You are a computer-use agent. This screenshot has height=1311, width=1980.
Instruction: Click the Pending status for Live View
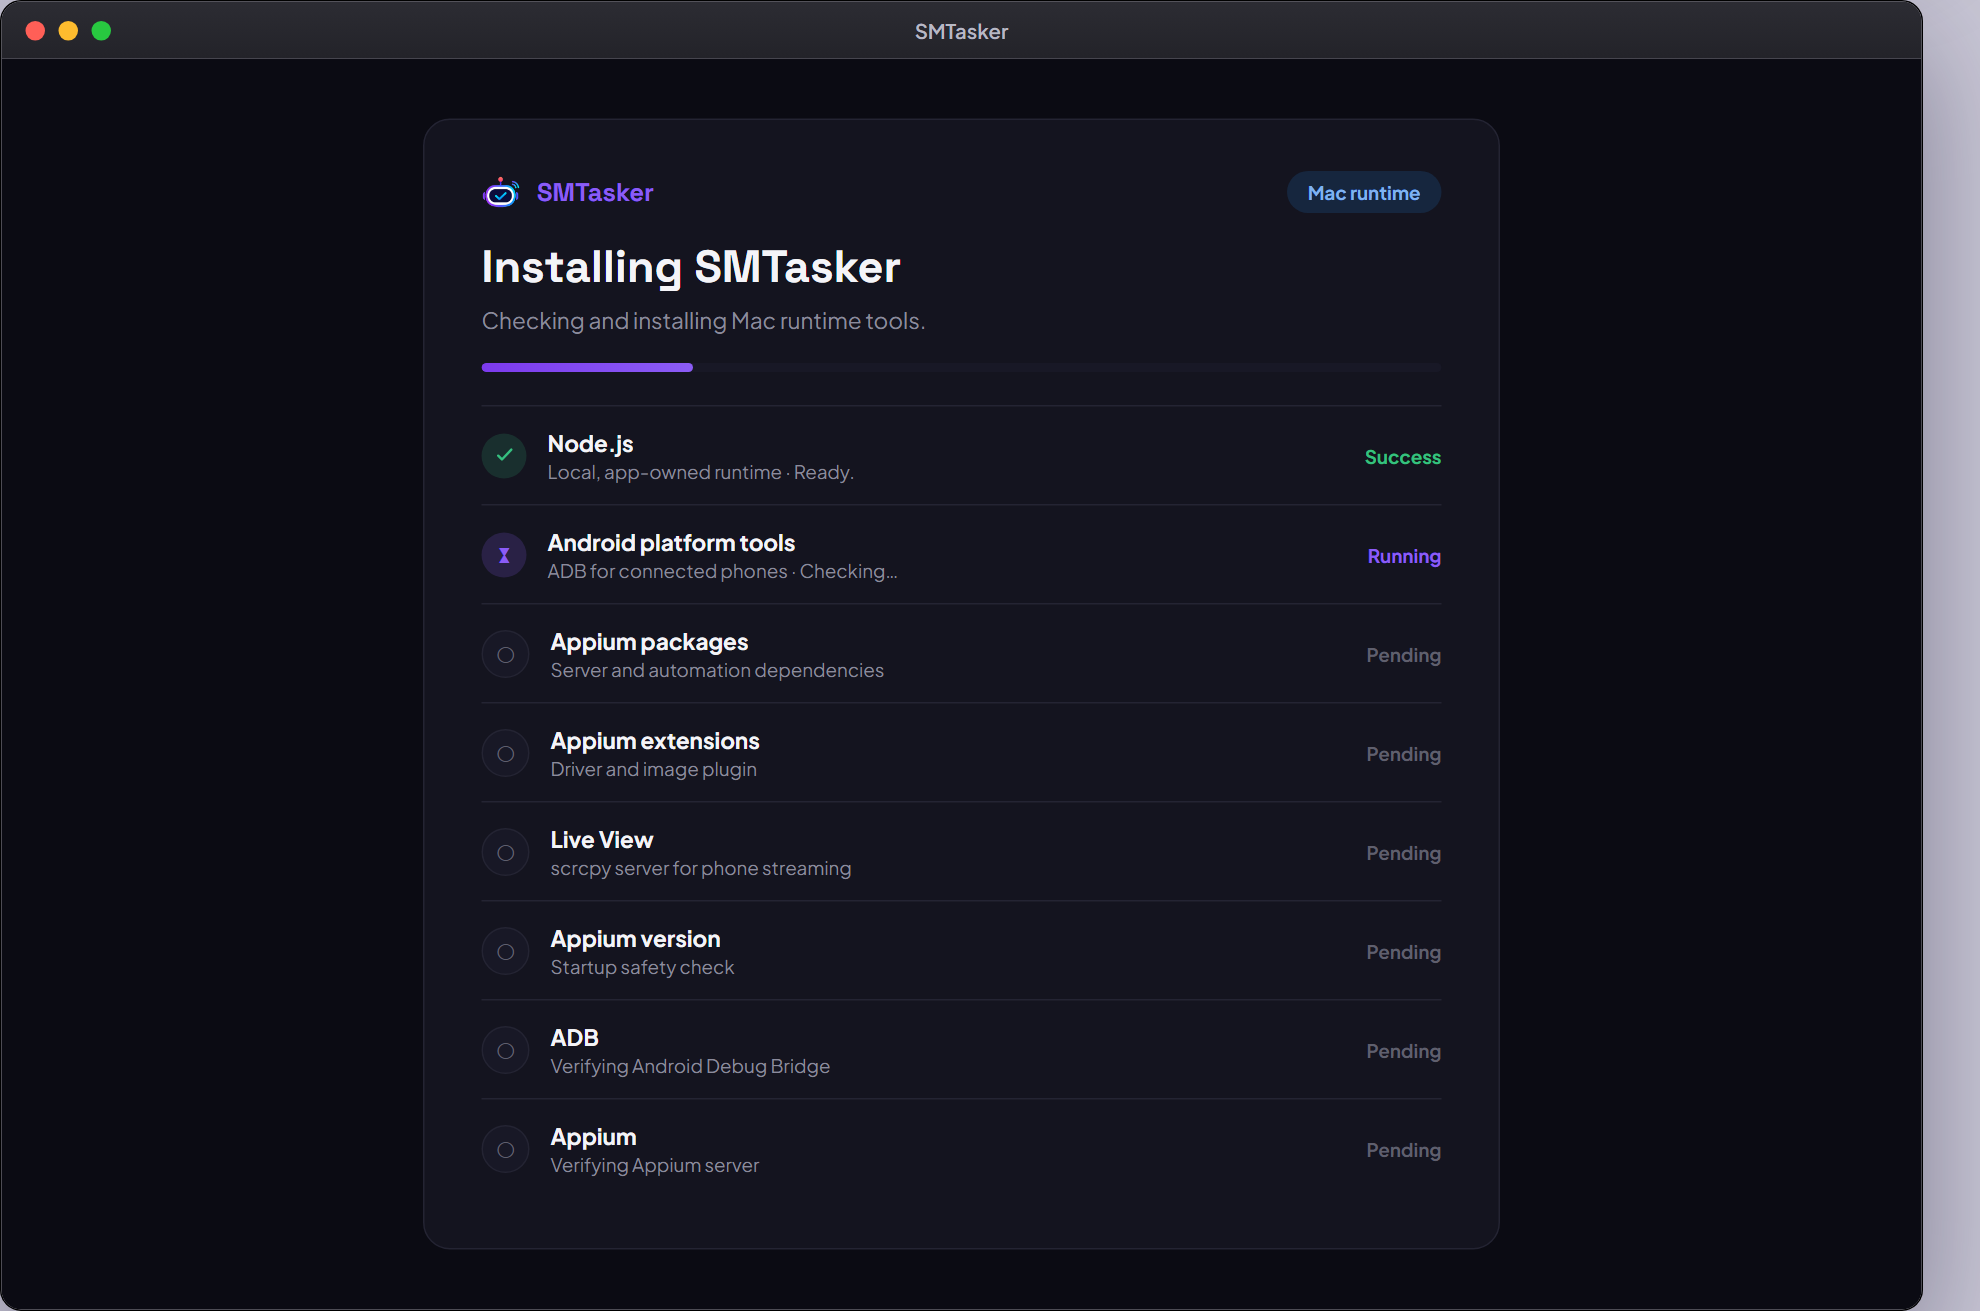click(1404, 853)
